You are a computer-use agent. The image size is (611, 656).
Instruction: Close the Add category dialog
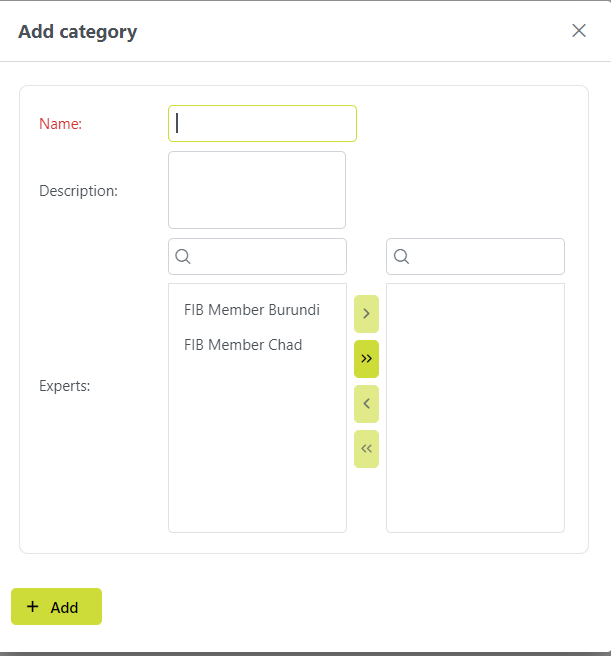[578, 31]
